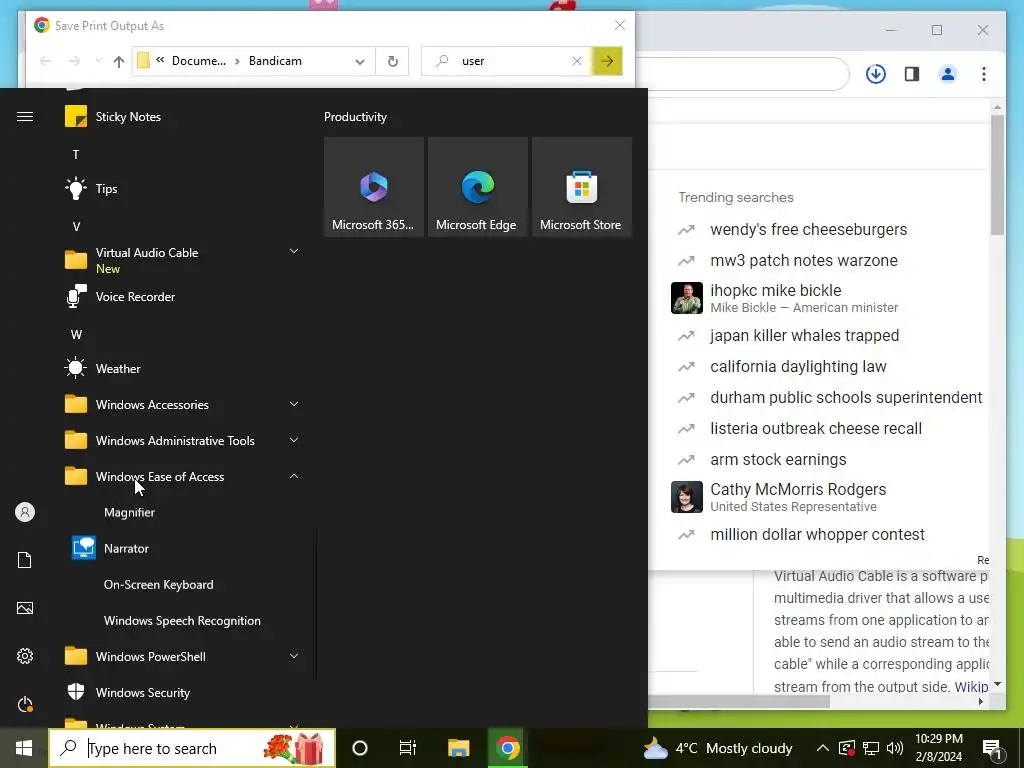Open the user account icon in Start sidebar
The height and width of the screenshot is (768, 1024).
(x=25, y=512)
